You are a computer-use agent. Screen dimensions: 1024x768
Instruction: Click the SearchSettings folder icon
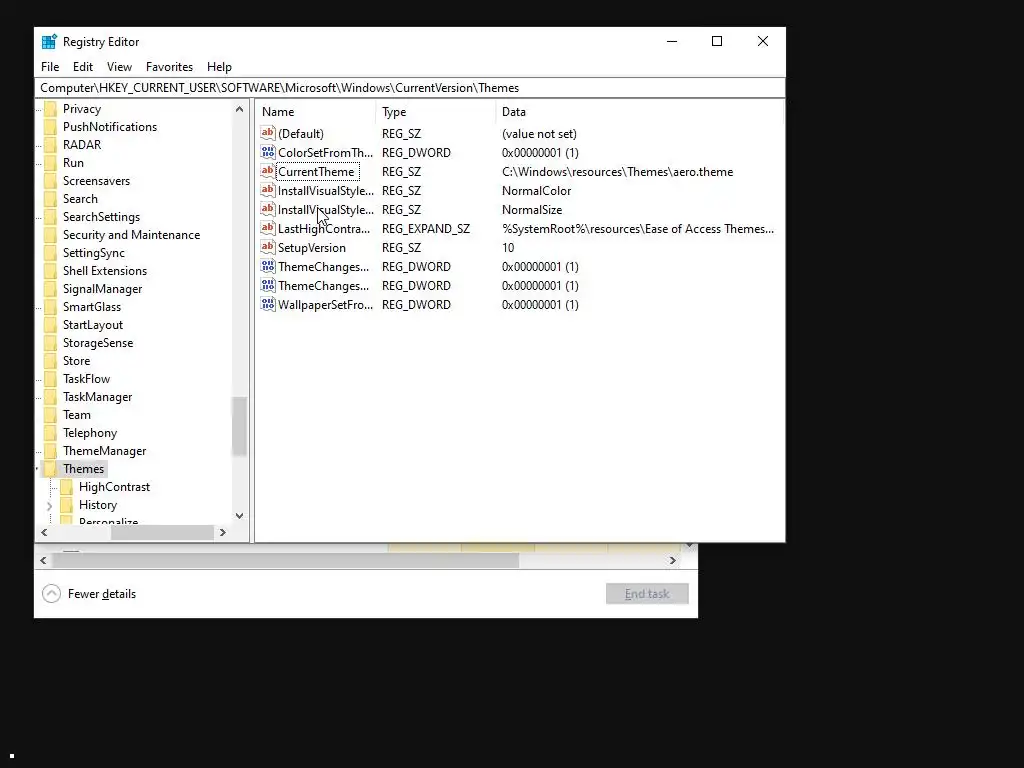pyautogui.click(x=50, y=217)
